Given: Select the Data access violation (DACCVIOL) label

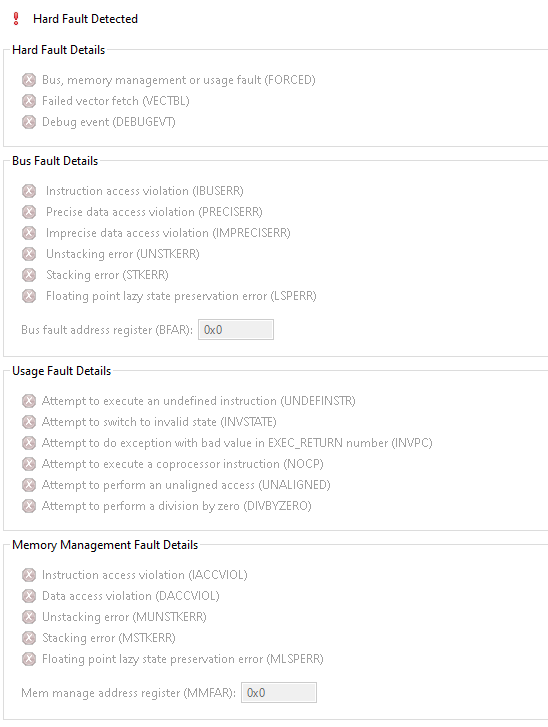Looking at the screenshot, I should [x=131, y=596].
